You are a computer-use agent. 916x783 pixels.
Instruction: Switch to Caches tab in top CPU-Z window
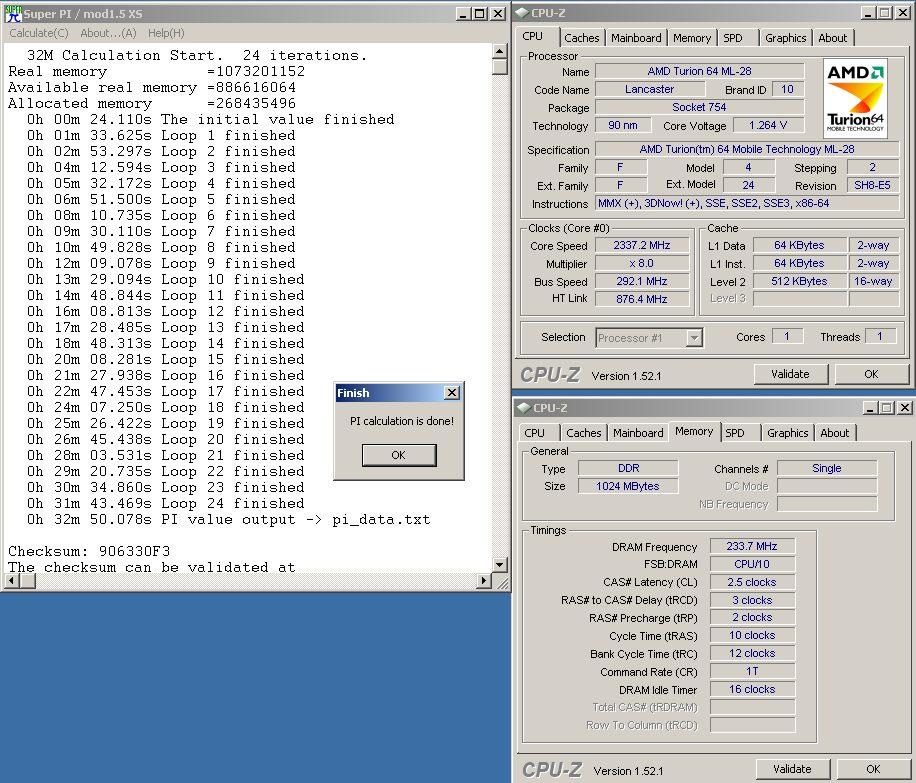(x=581, y=38)
